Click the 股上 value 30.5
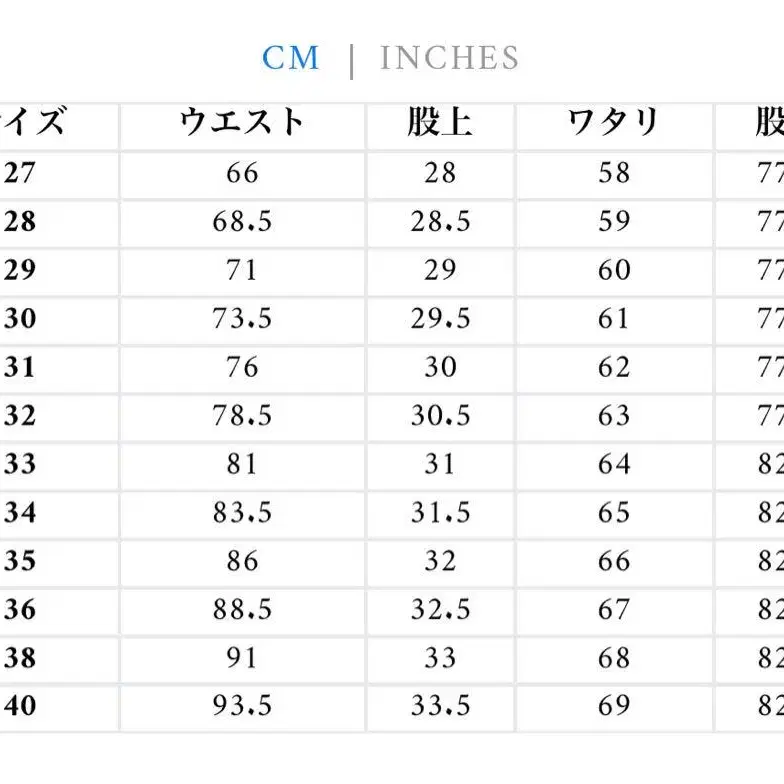The image size is (784, 784). (440, 415)
